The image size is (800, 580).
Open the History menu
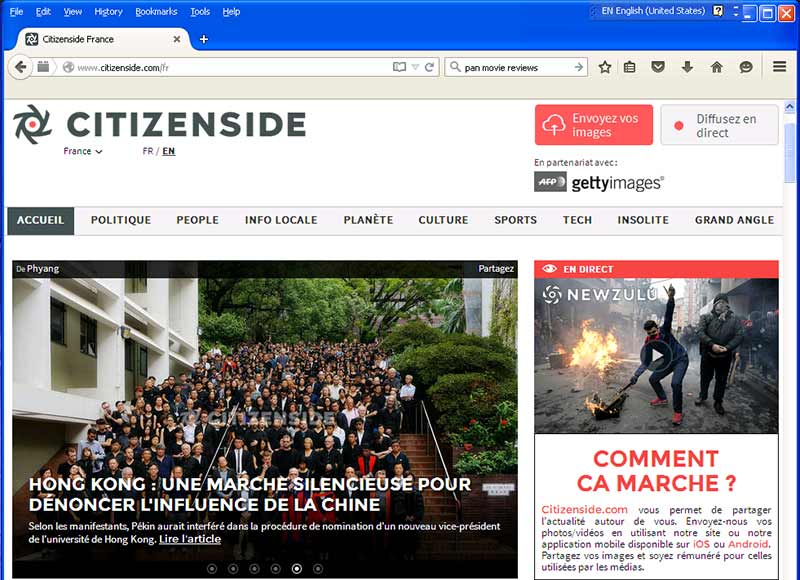click(108, 11)
